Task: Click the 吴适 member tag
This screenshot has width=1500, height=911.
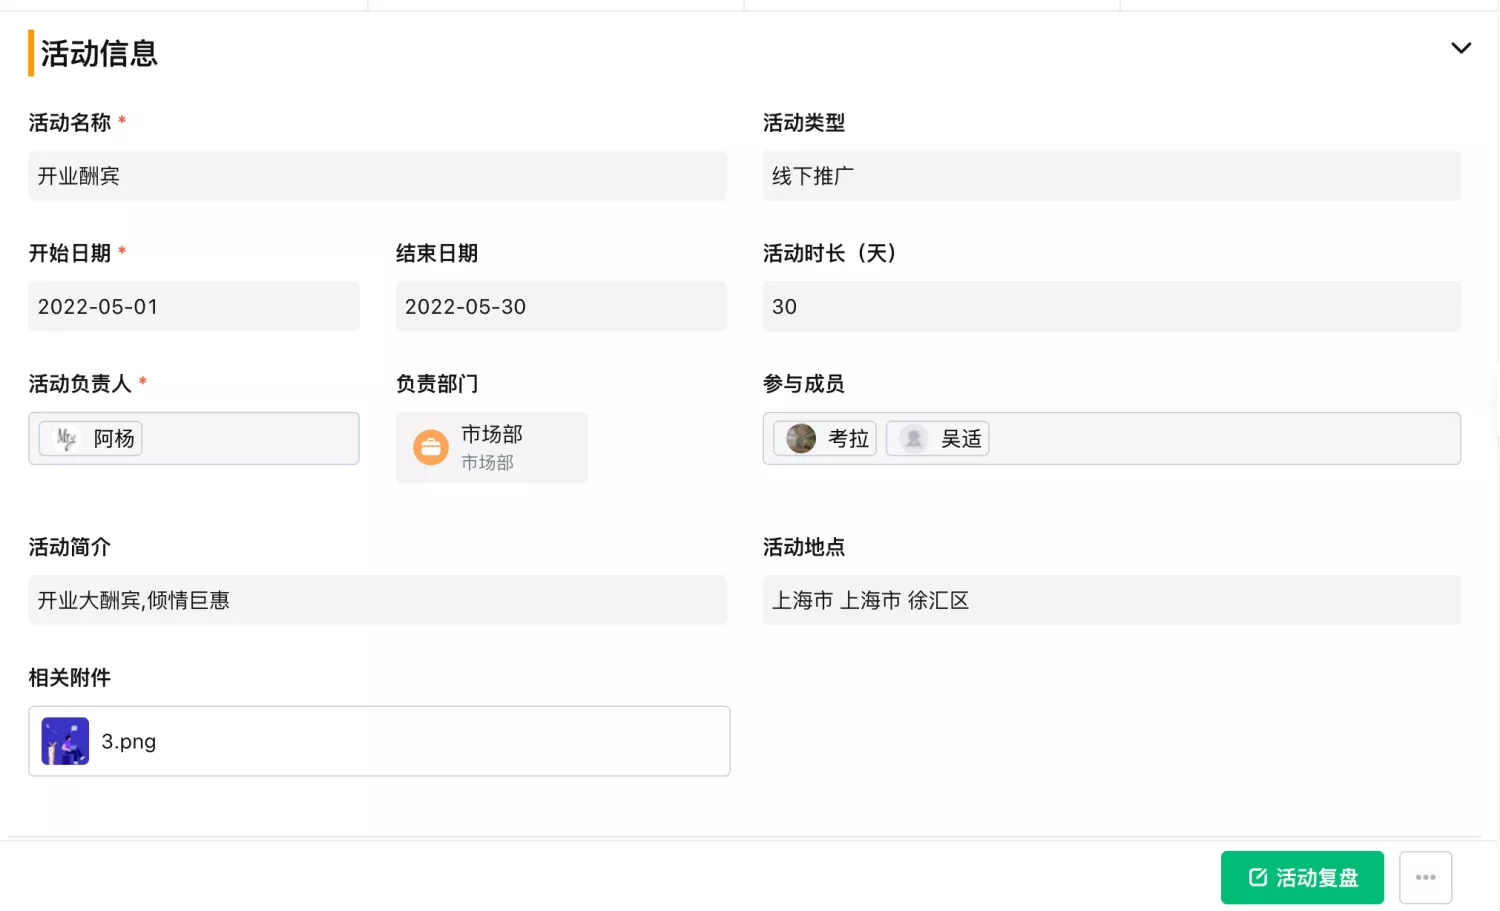Action: pyautogui.click(x=938, y=438)
